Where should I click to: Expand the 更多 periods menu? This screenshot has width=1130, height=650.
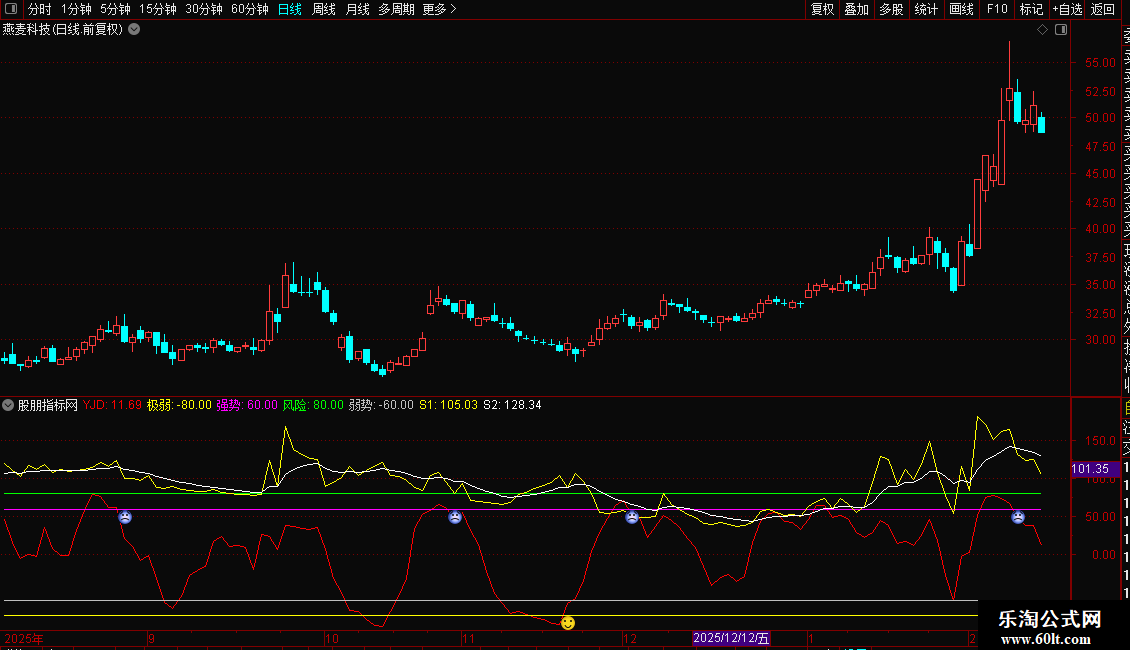pos(439,9)
